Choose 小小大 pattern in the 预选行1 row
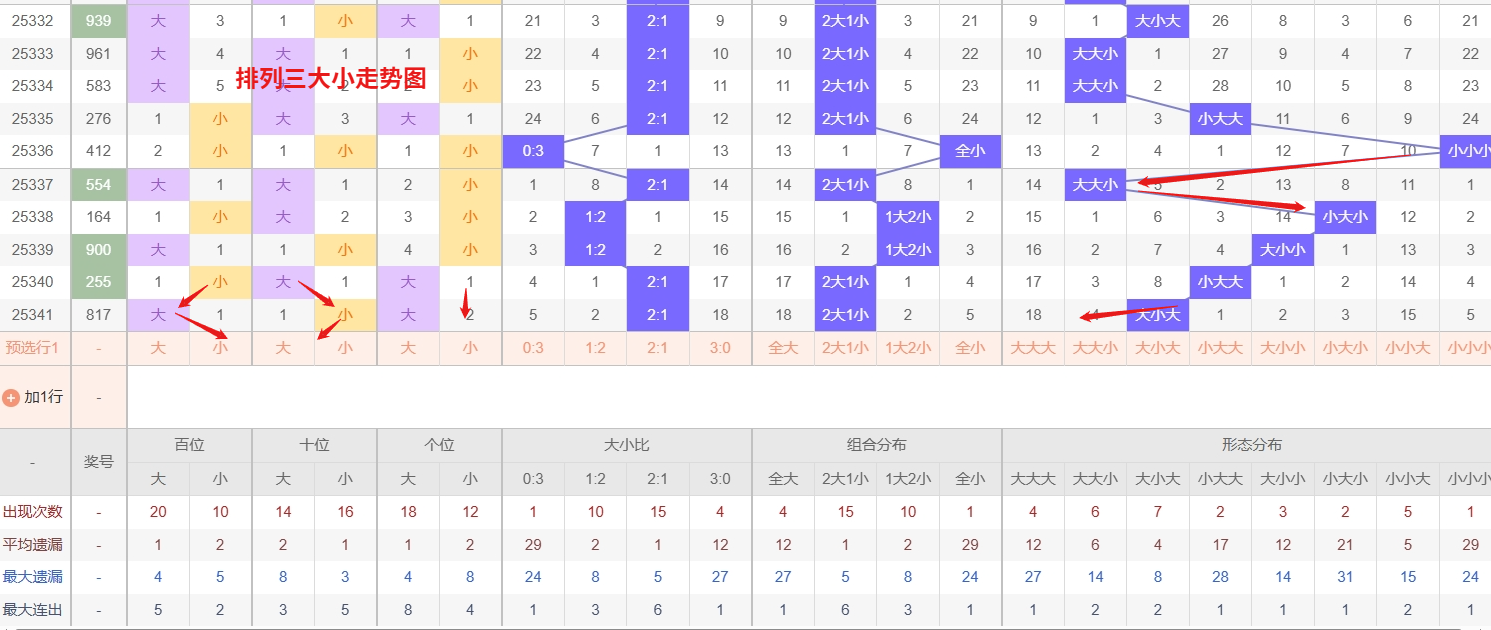The image size is (1491, 630). click(x=1408, y=349)
